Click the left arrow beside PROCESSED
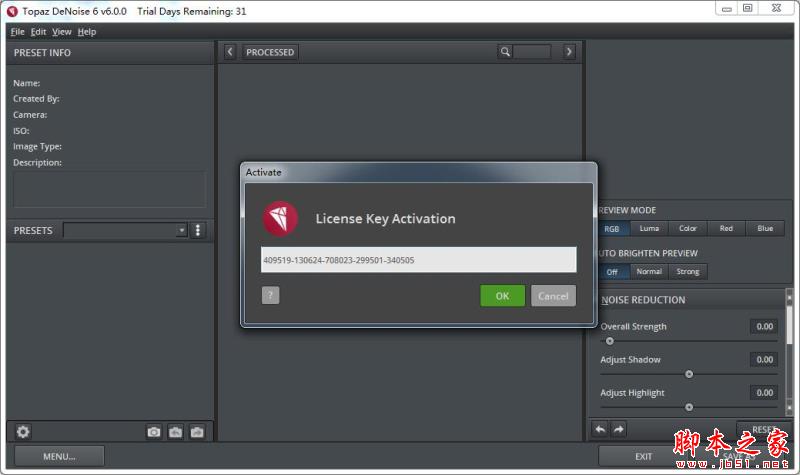 pyautogui.click(x=230, y=52)
